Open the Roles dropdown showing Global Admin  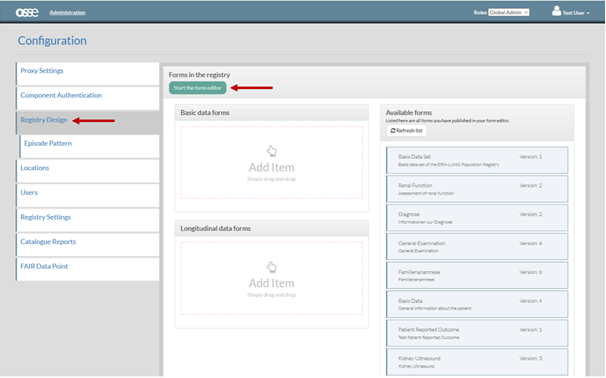[509, 12]
